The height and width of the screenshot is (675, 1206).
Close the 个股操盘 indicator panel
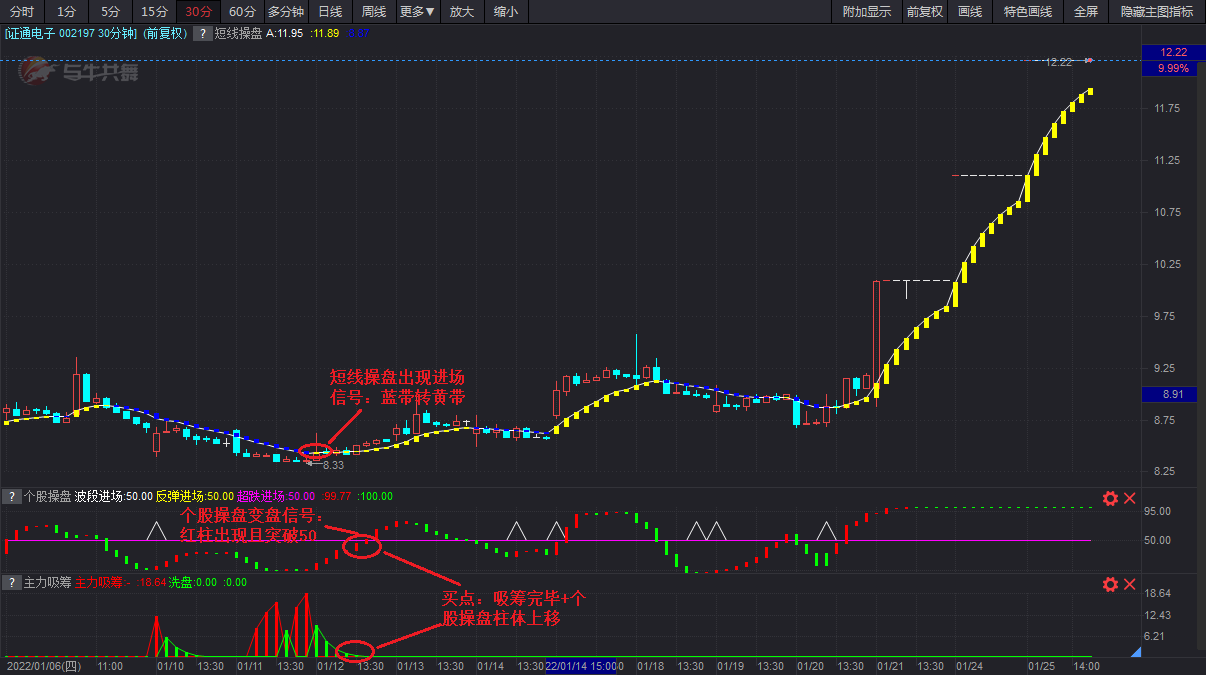point(1130,498)
